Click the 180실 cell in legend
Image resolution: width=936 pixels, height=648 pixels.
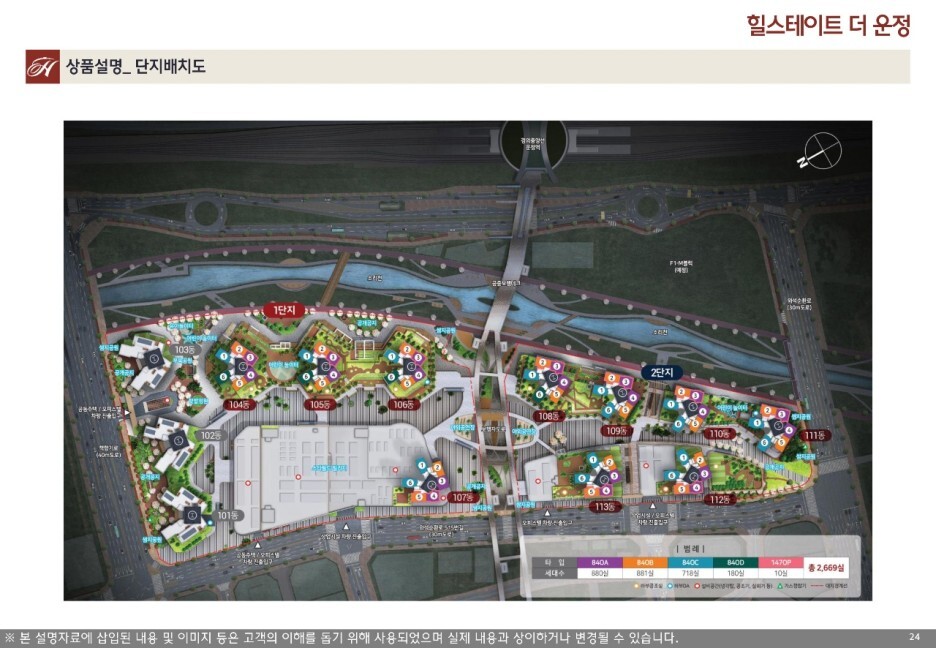click(735, 573)
